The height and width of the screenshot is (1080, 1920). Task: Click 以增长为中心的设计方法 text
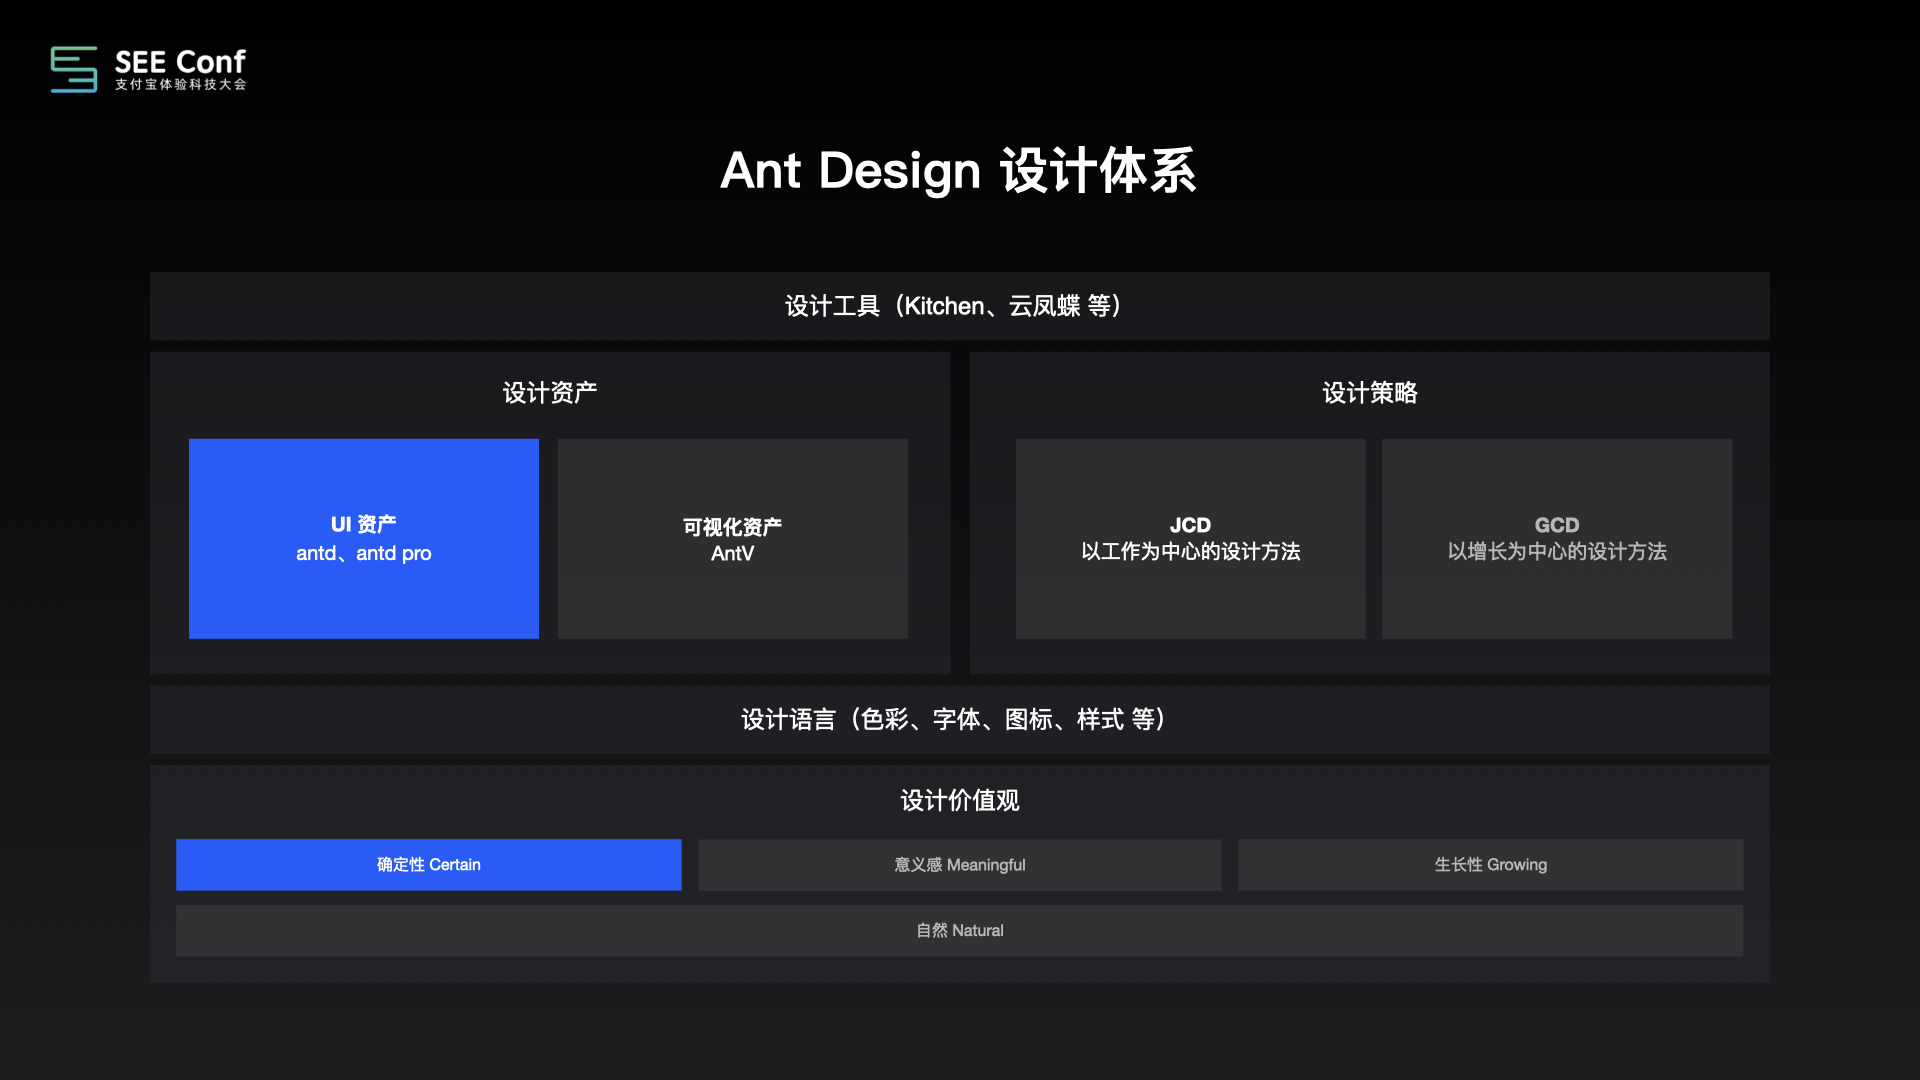pyautogui.click(x=1556, y=552)
